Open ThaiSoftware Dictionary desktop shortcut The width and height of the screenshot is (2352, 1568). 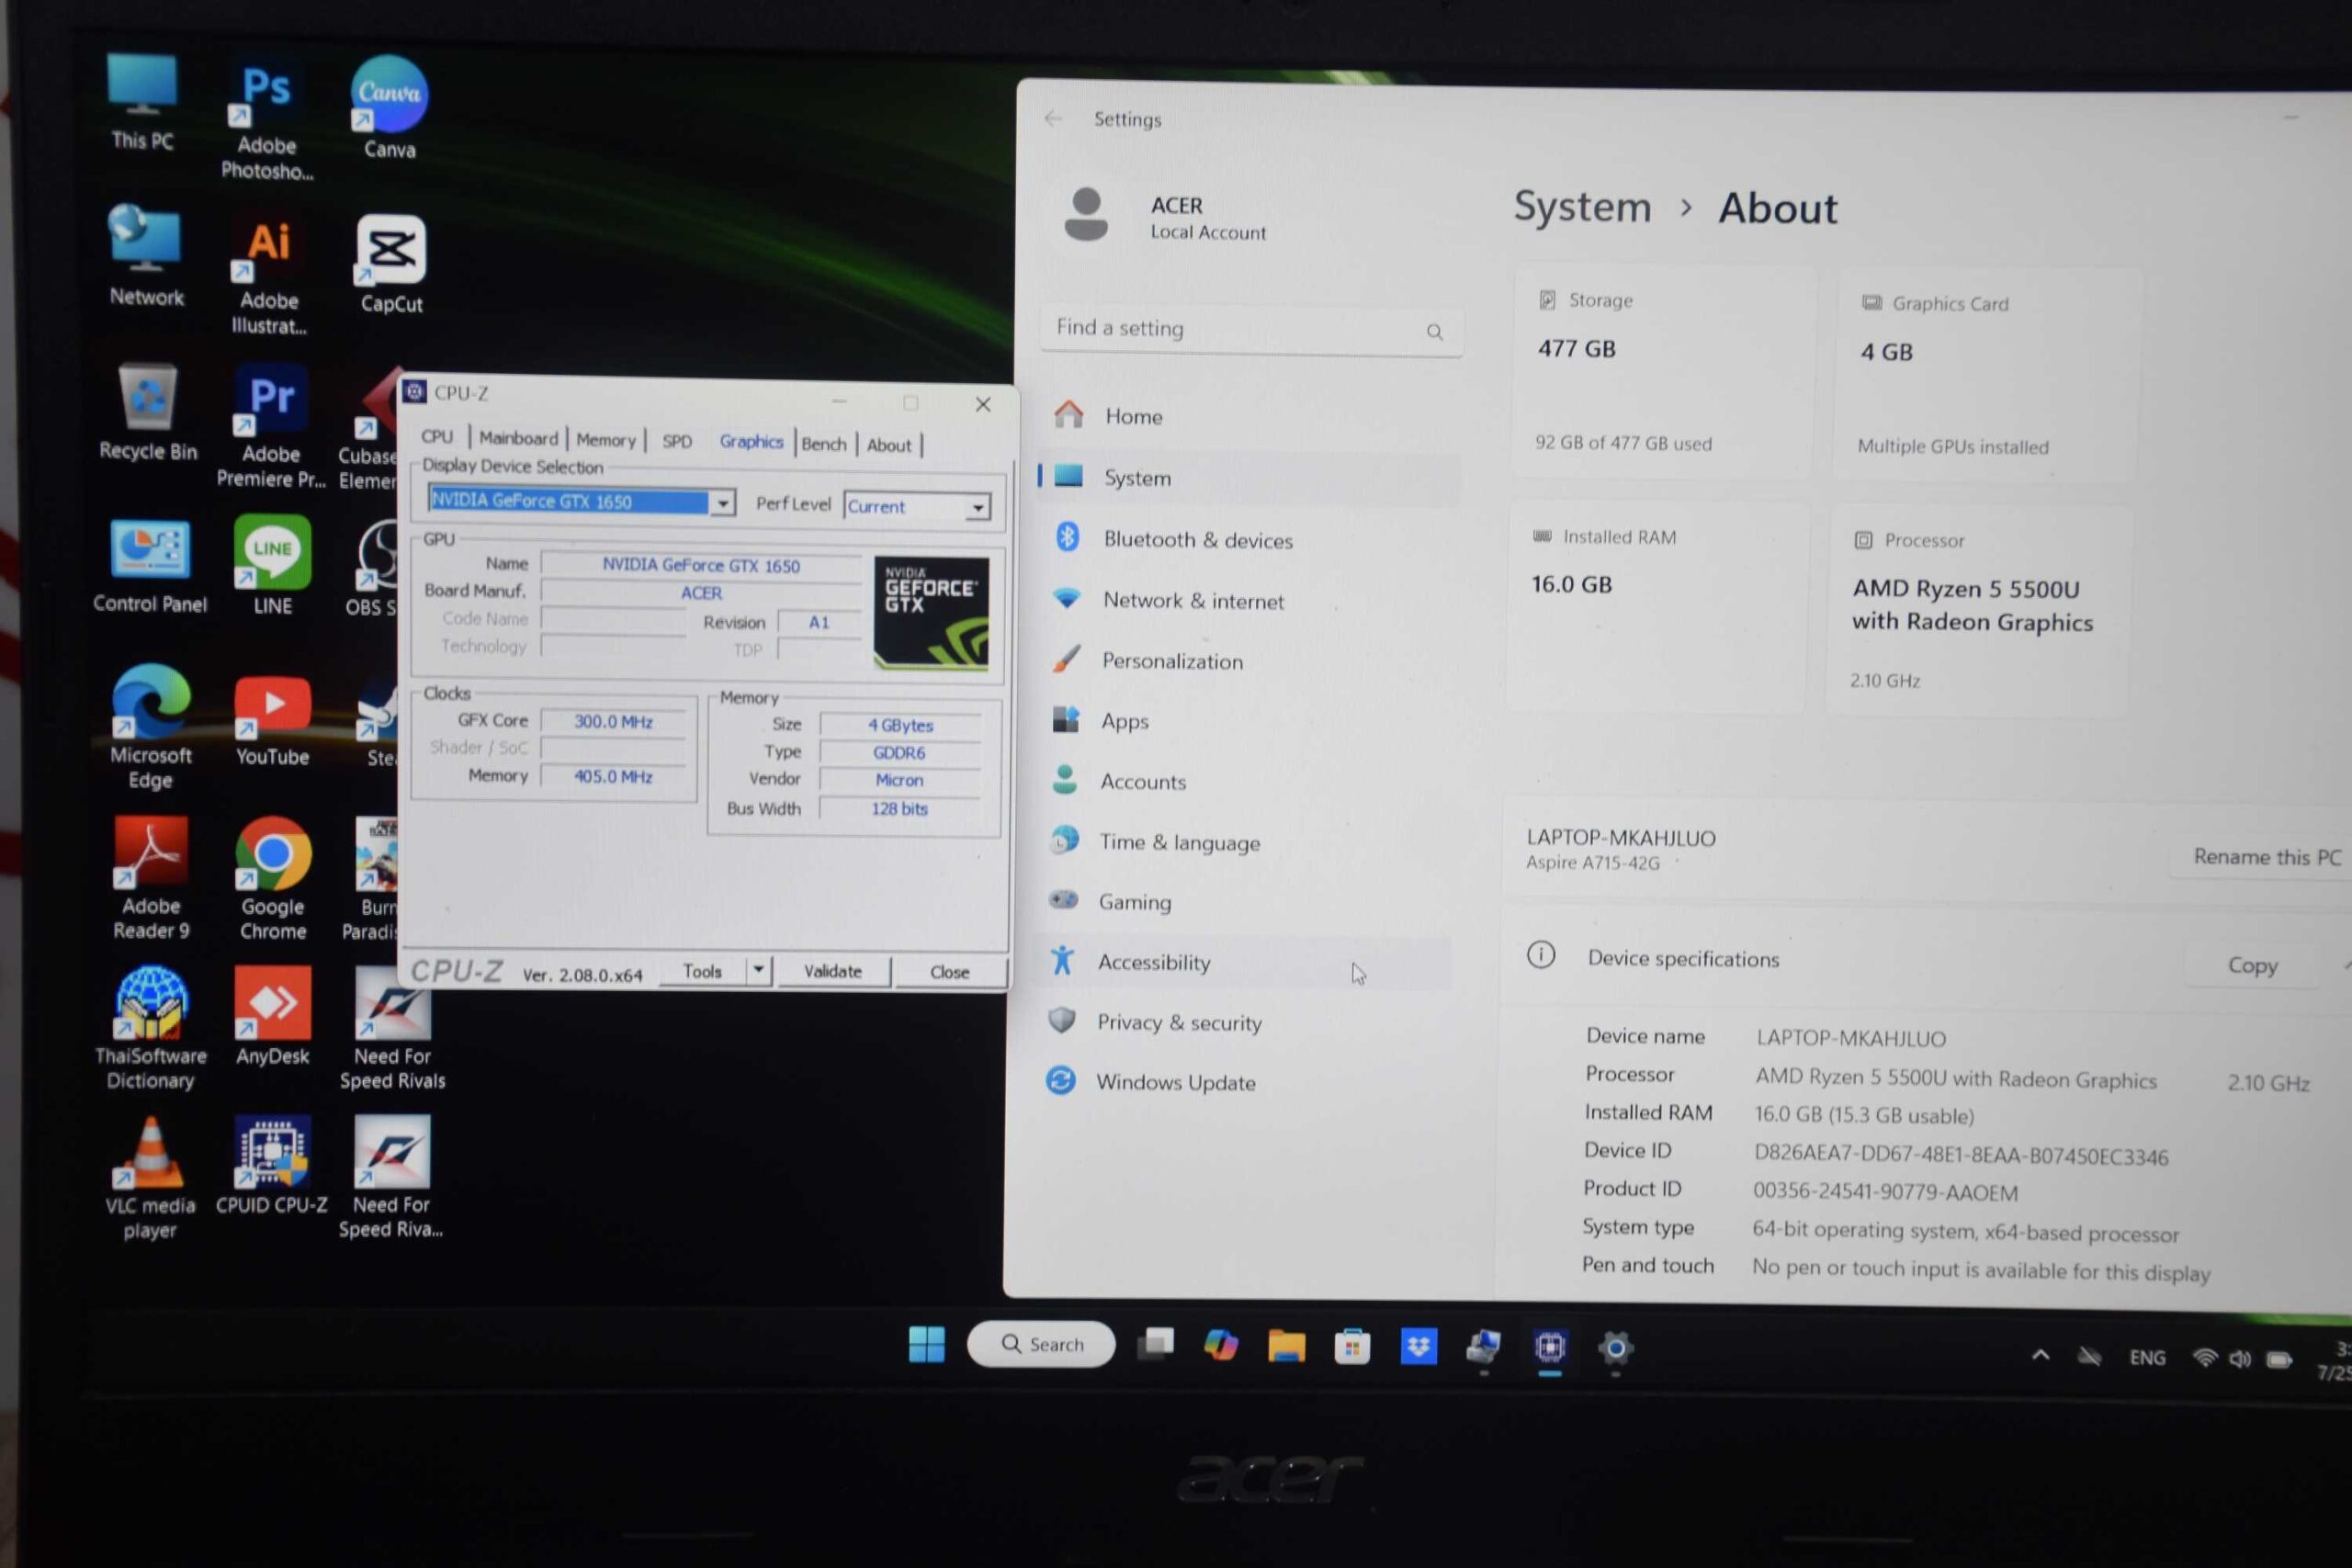(x=150, y=1028)
